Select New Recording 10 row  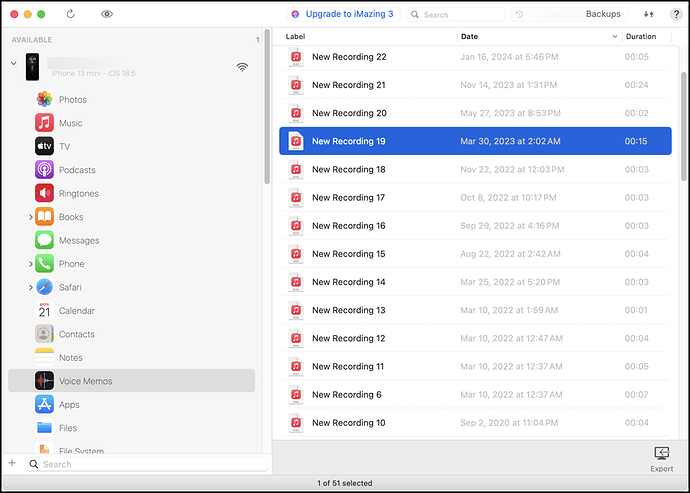pyautogui.click(x=475, y=423)
